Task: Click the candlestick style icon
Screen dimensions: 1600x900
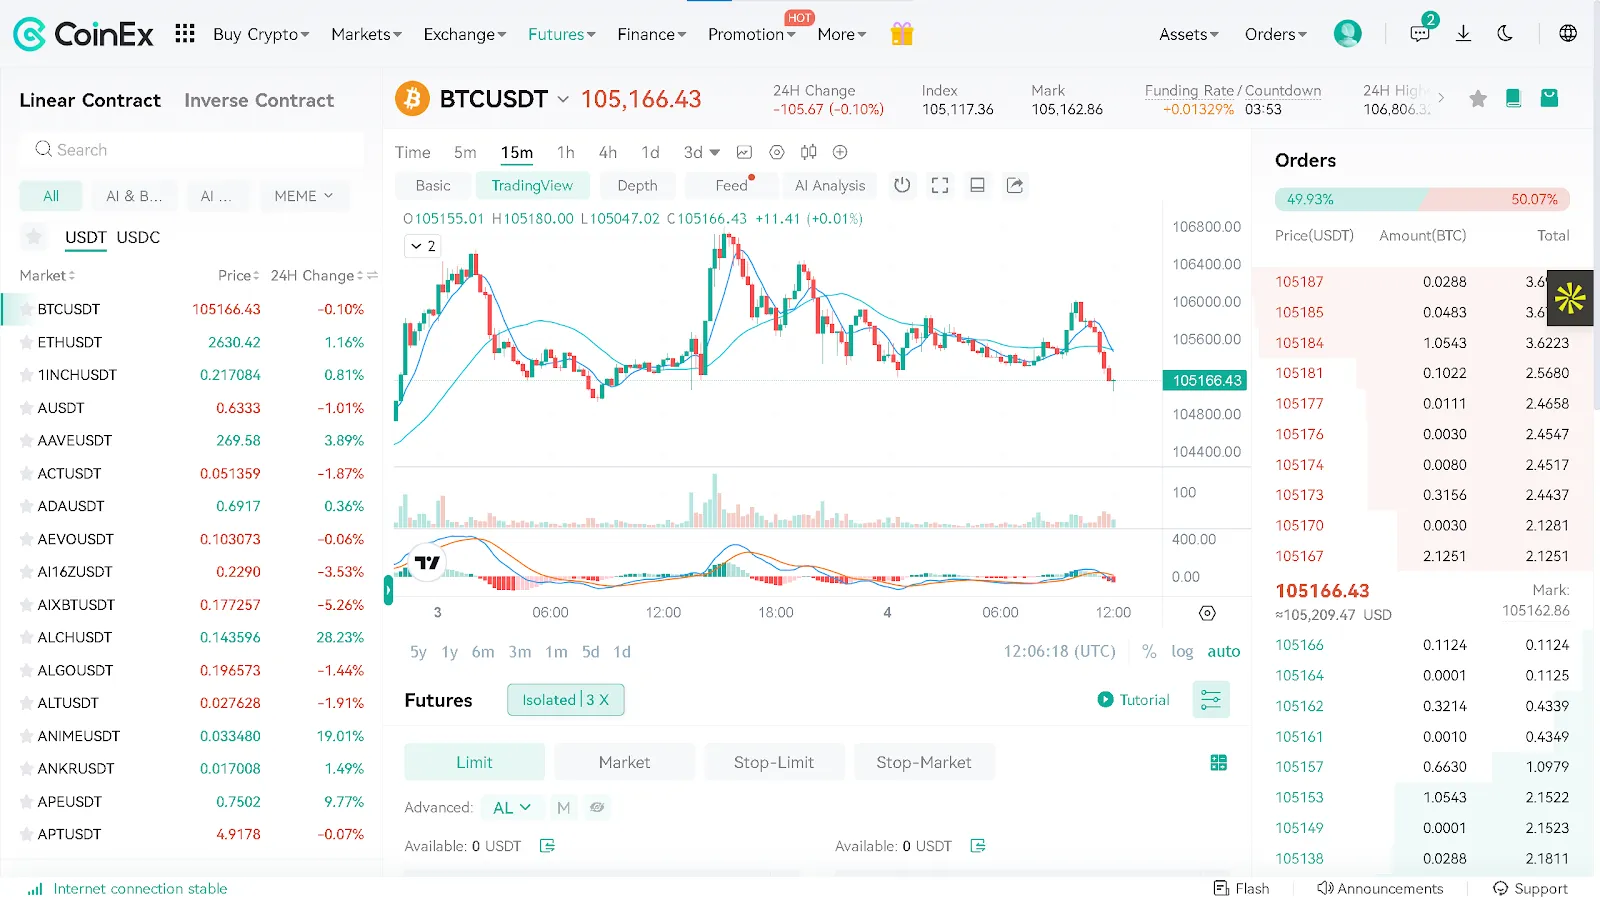Action: (x=808, y=152)
